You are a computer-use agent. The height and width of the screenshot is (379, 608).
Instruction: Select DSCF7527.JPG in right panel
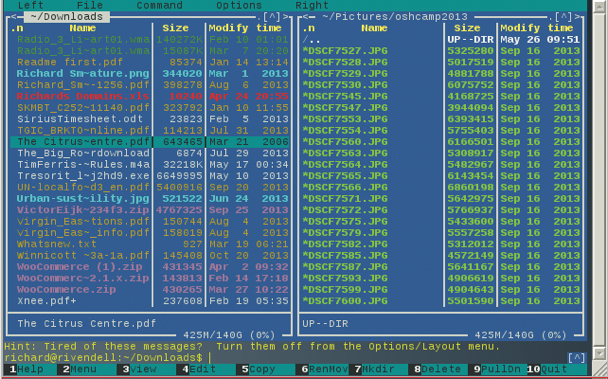click(441, 51)
